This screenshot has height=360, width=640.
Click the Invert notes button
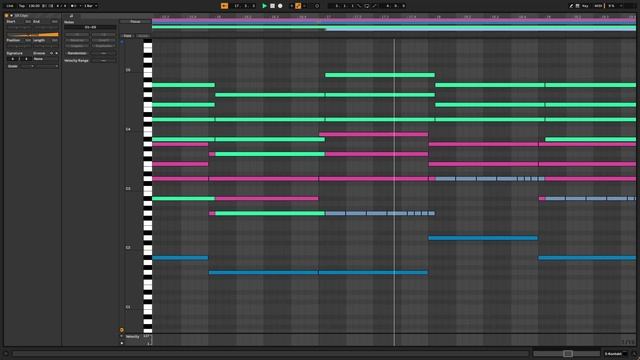104,40
